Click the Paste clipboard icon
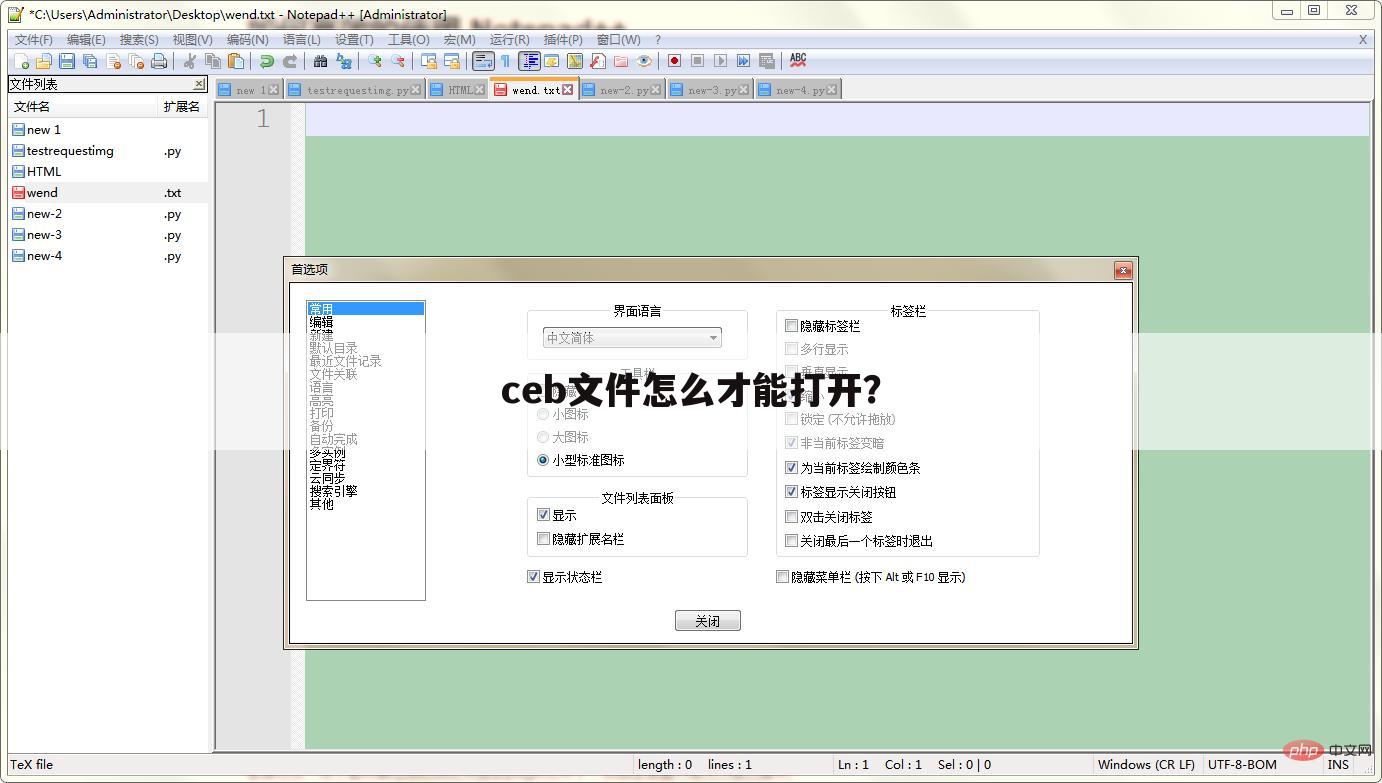Viewport: 1382px width, 783px height. click(x=235, y=61)
